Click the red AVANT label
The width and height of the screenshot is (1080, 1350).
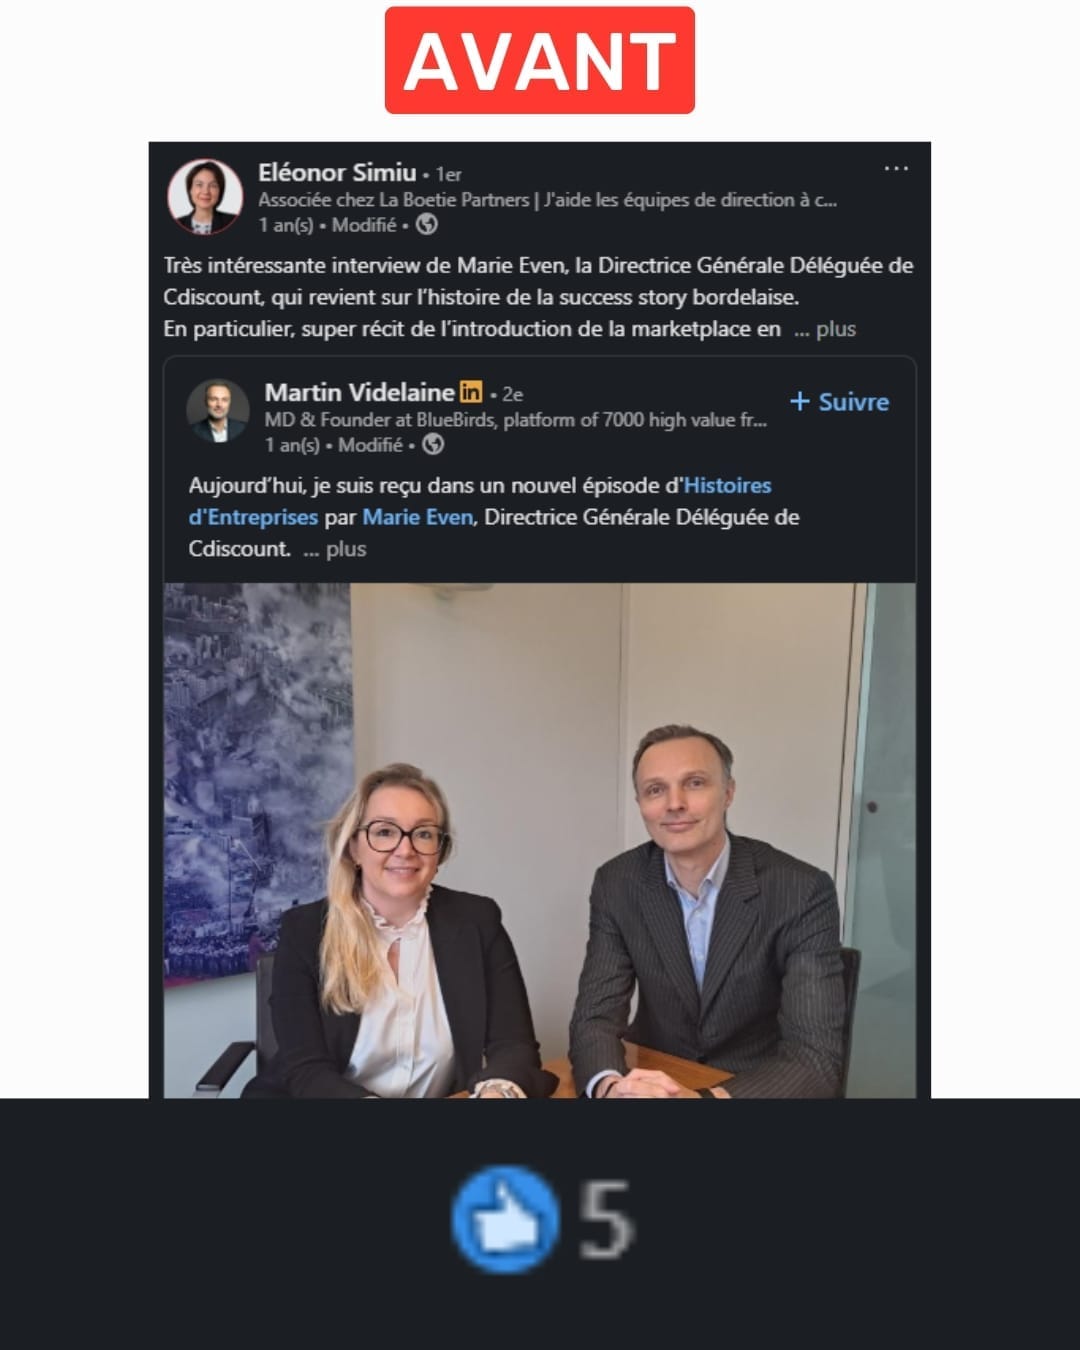(x=540, y=60)
